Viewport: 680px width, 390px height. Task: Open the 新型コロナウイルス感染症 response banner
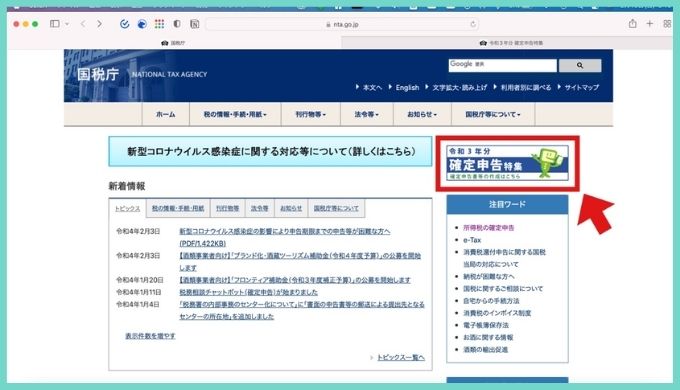270,151
